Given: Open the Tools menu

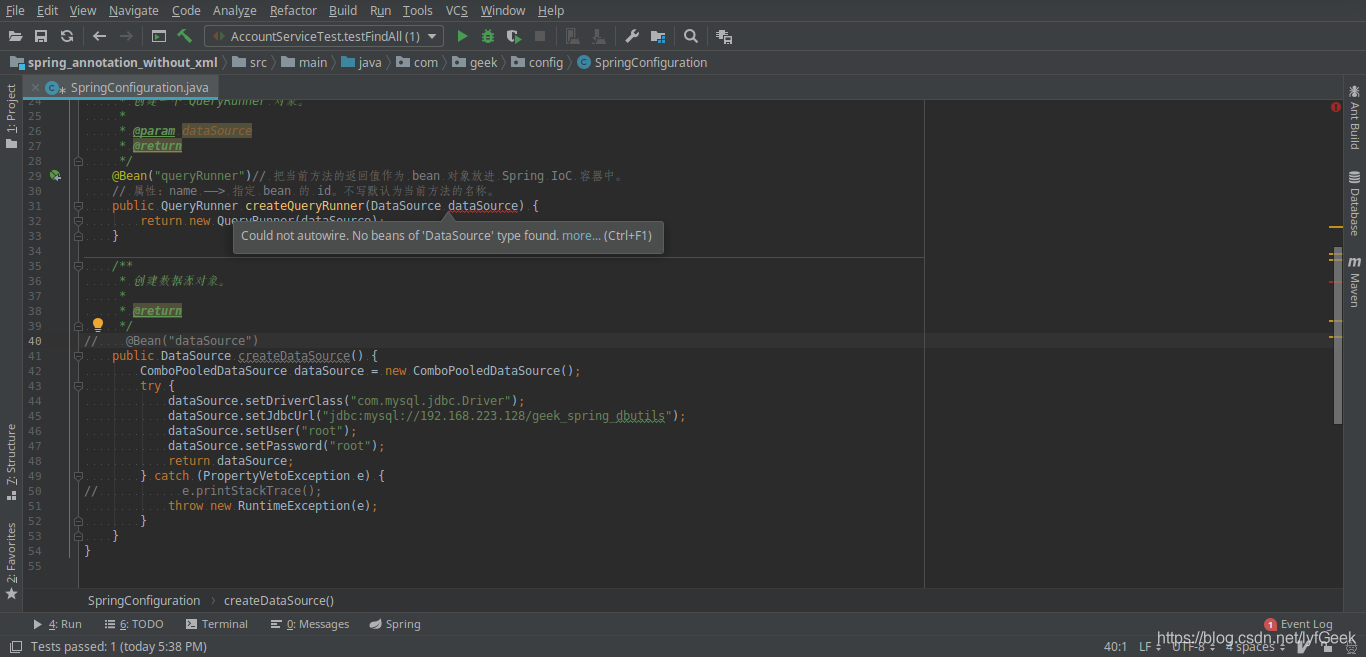Looking at the screenshot, I should [418, 10].
